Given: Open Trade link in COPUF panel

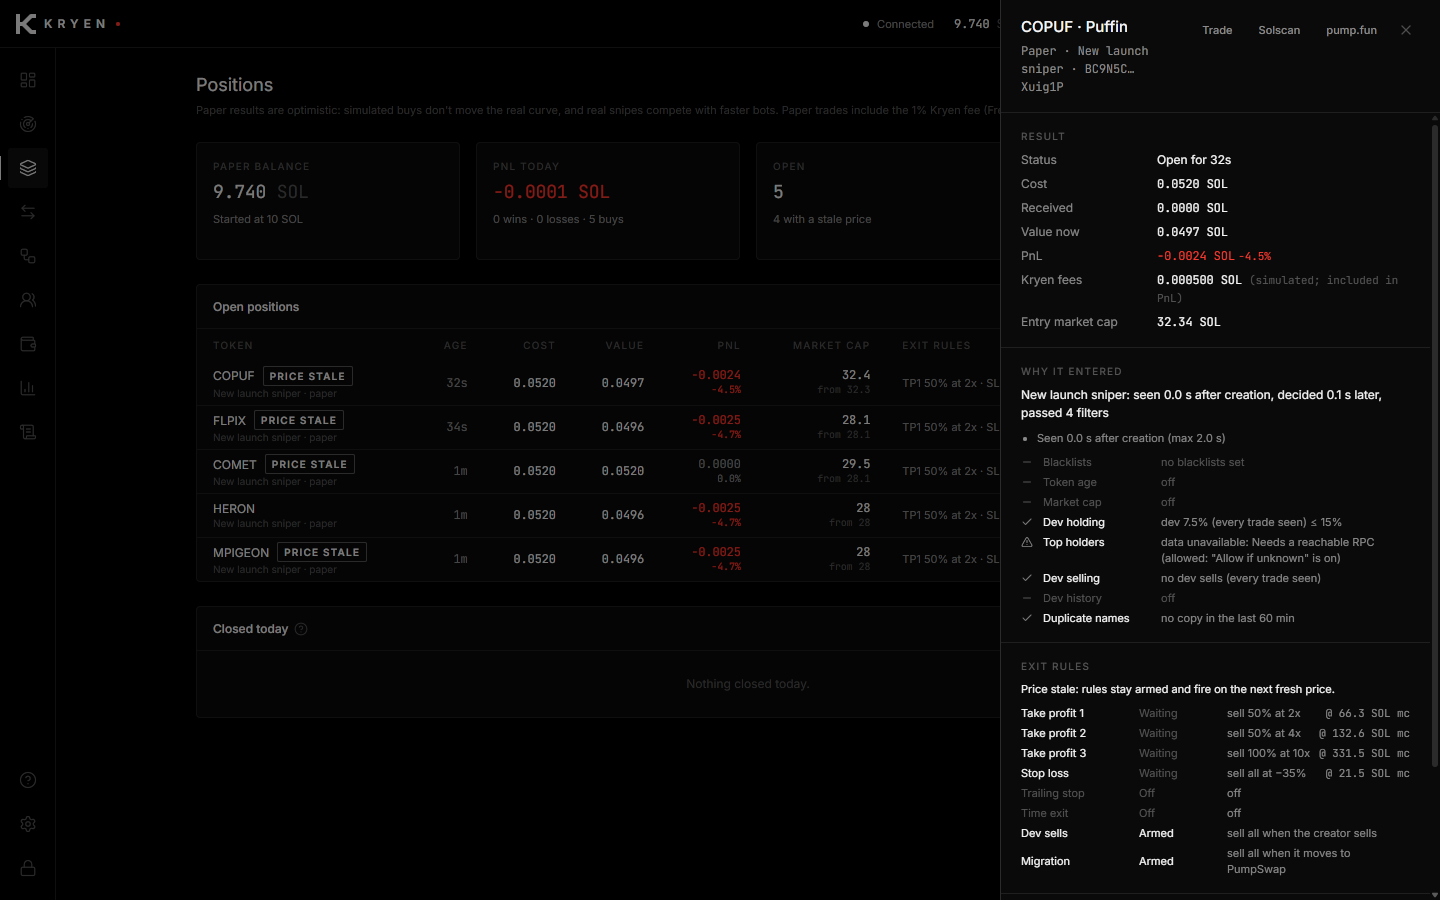Looking at the screenshot, I should click(1217, 30).
